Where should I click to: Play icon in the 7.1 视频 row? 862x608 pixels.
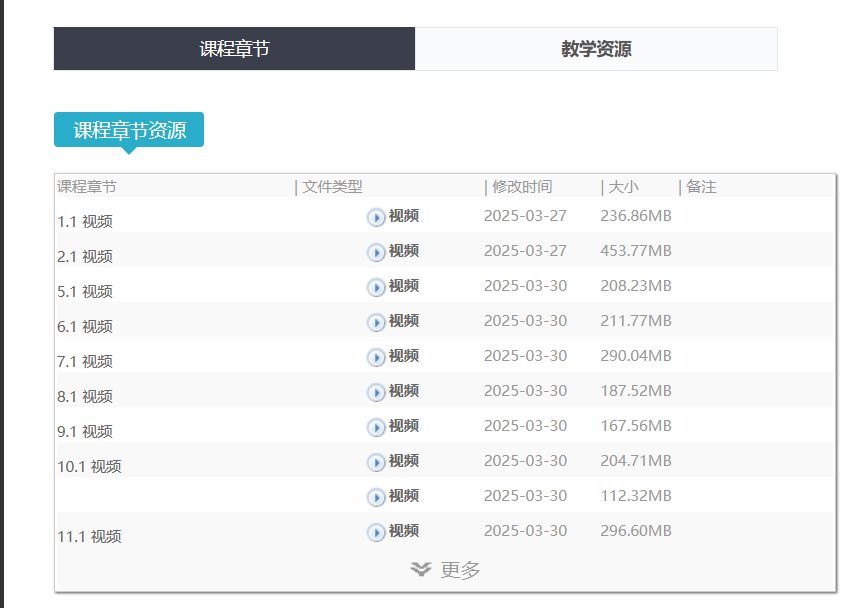tap(376, 358)
